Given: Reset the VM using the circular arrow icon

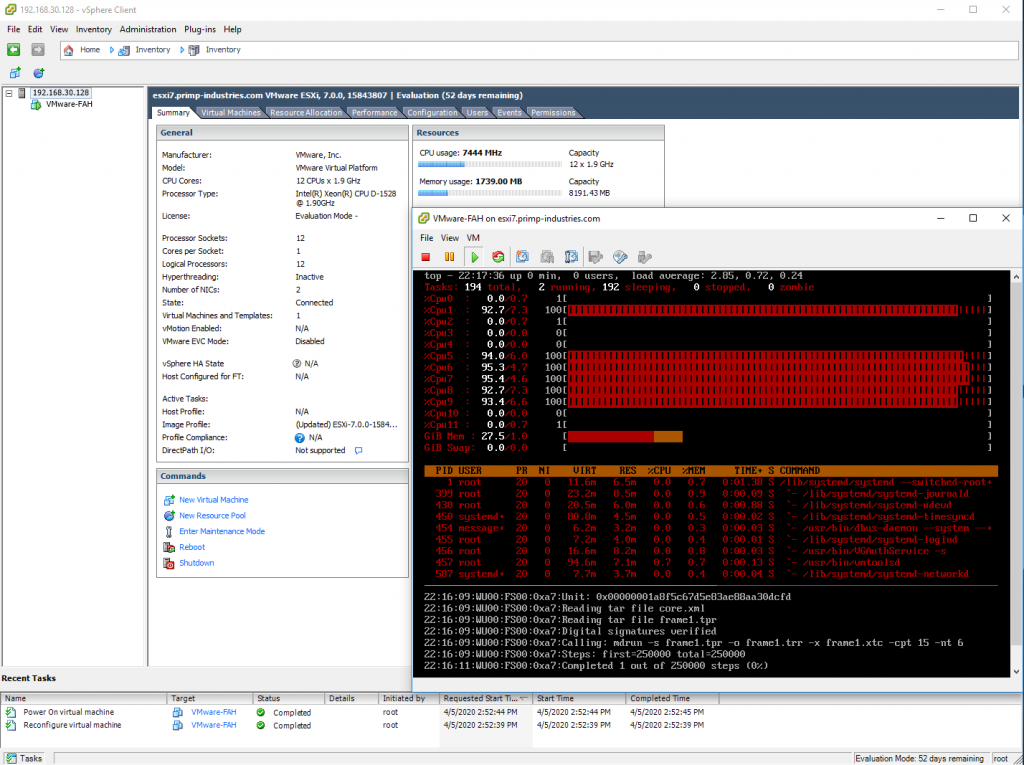Looking at the screenshot, I should (x=497, y=257).
